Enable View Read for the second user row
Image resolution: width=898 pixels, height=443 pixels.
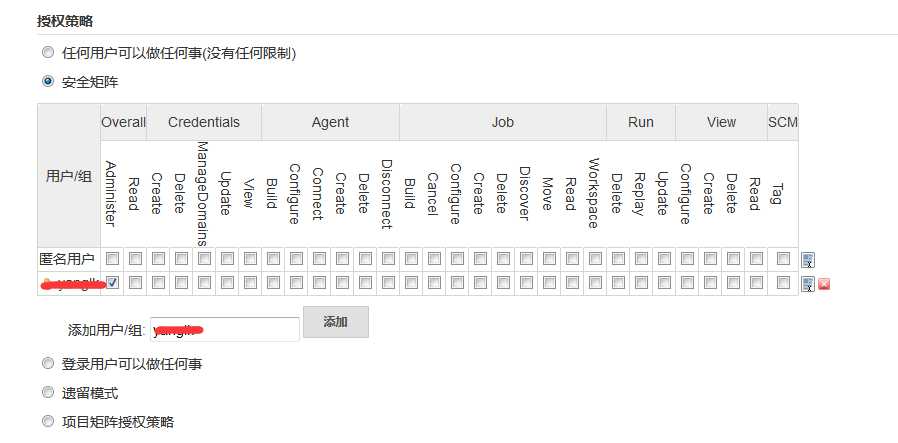(x=755, y=283)
